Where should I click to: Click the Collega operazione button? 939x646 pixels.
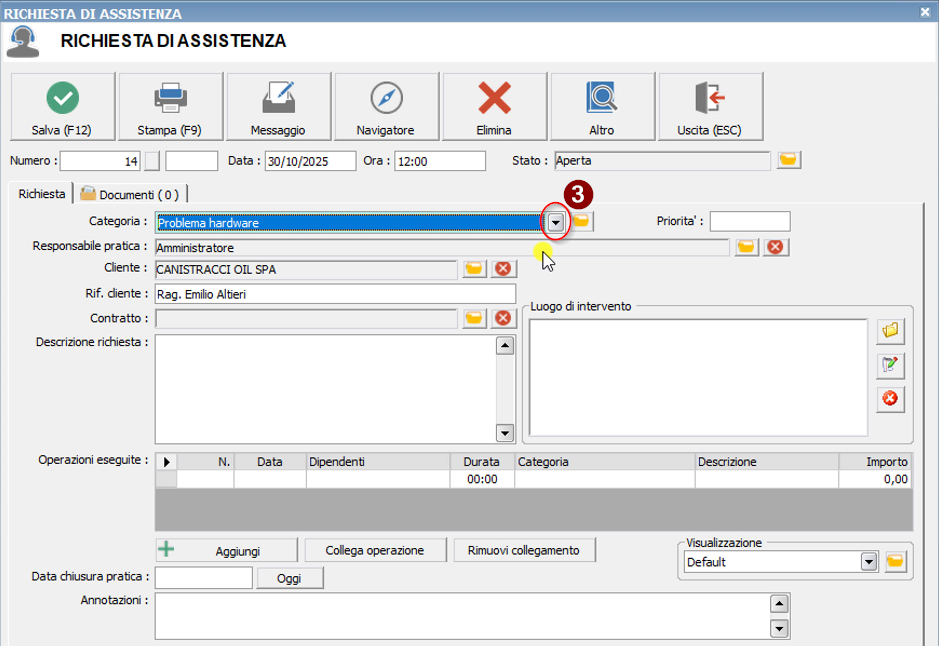coord(375,550)
